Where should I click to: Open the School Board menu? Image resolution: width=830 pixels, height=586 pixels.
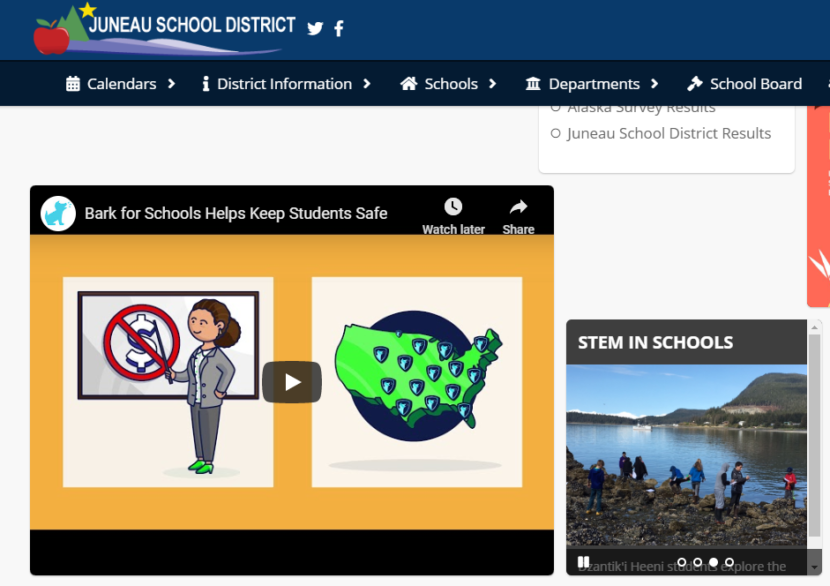click(x=754, y=84)
